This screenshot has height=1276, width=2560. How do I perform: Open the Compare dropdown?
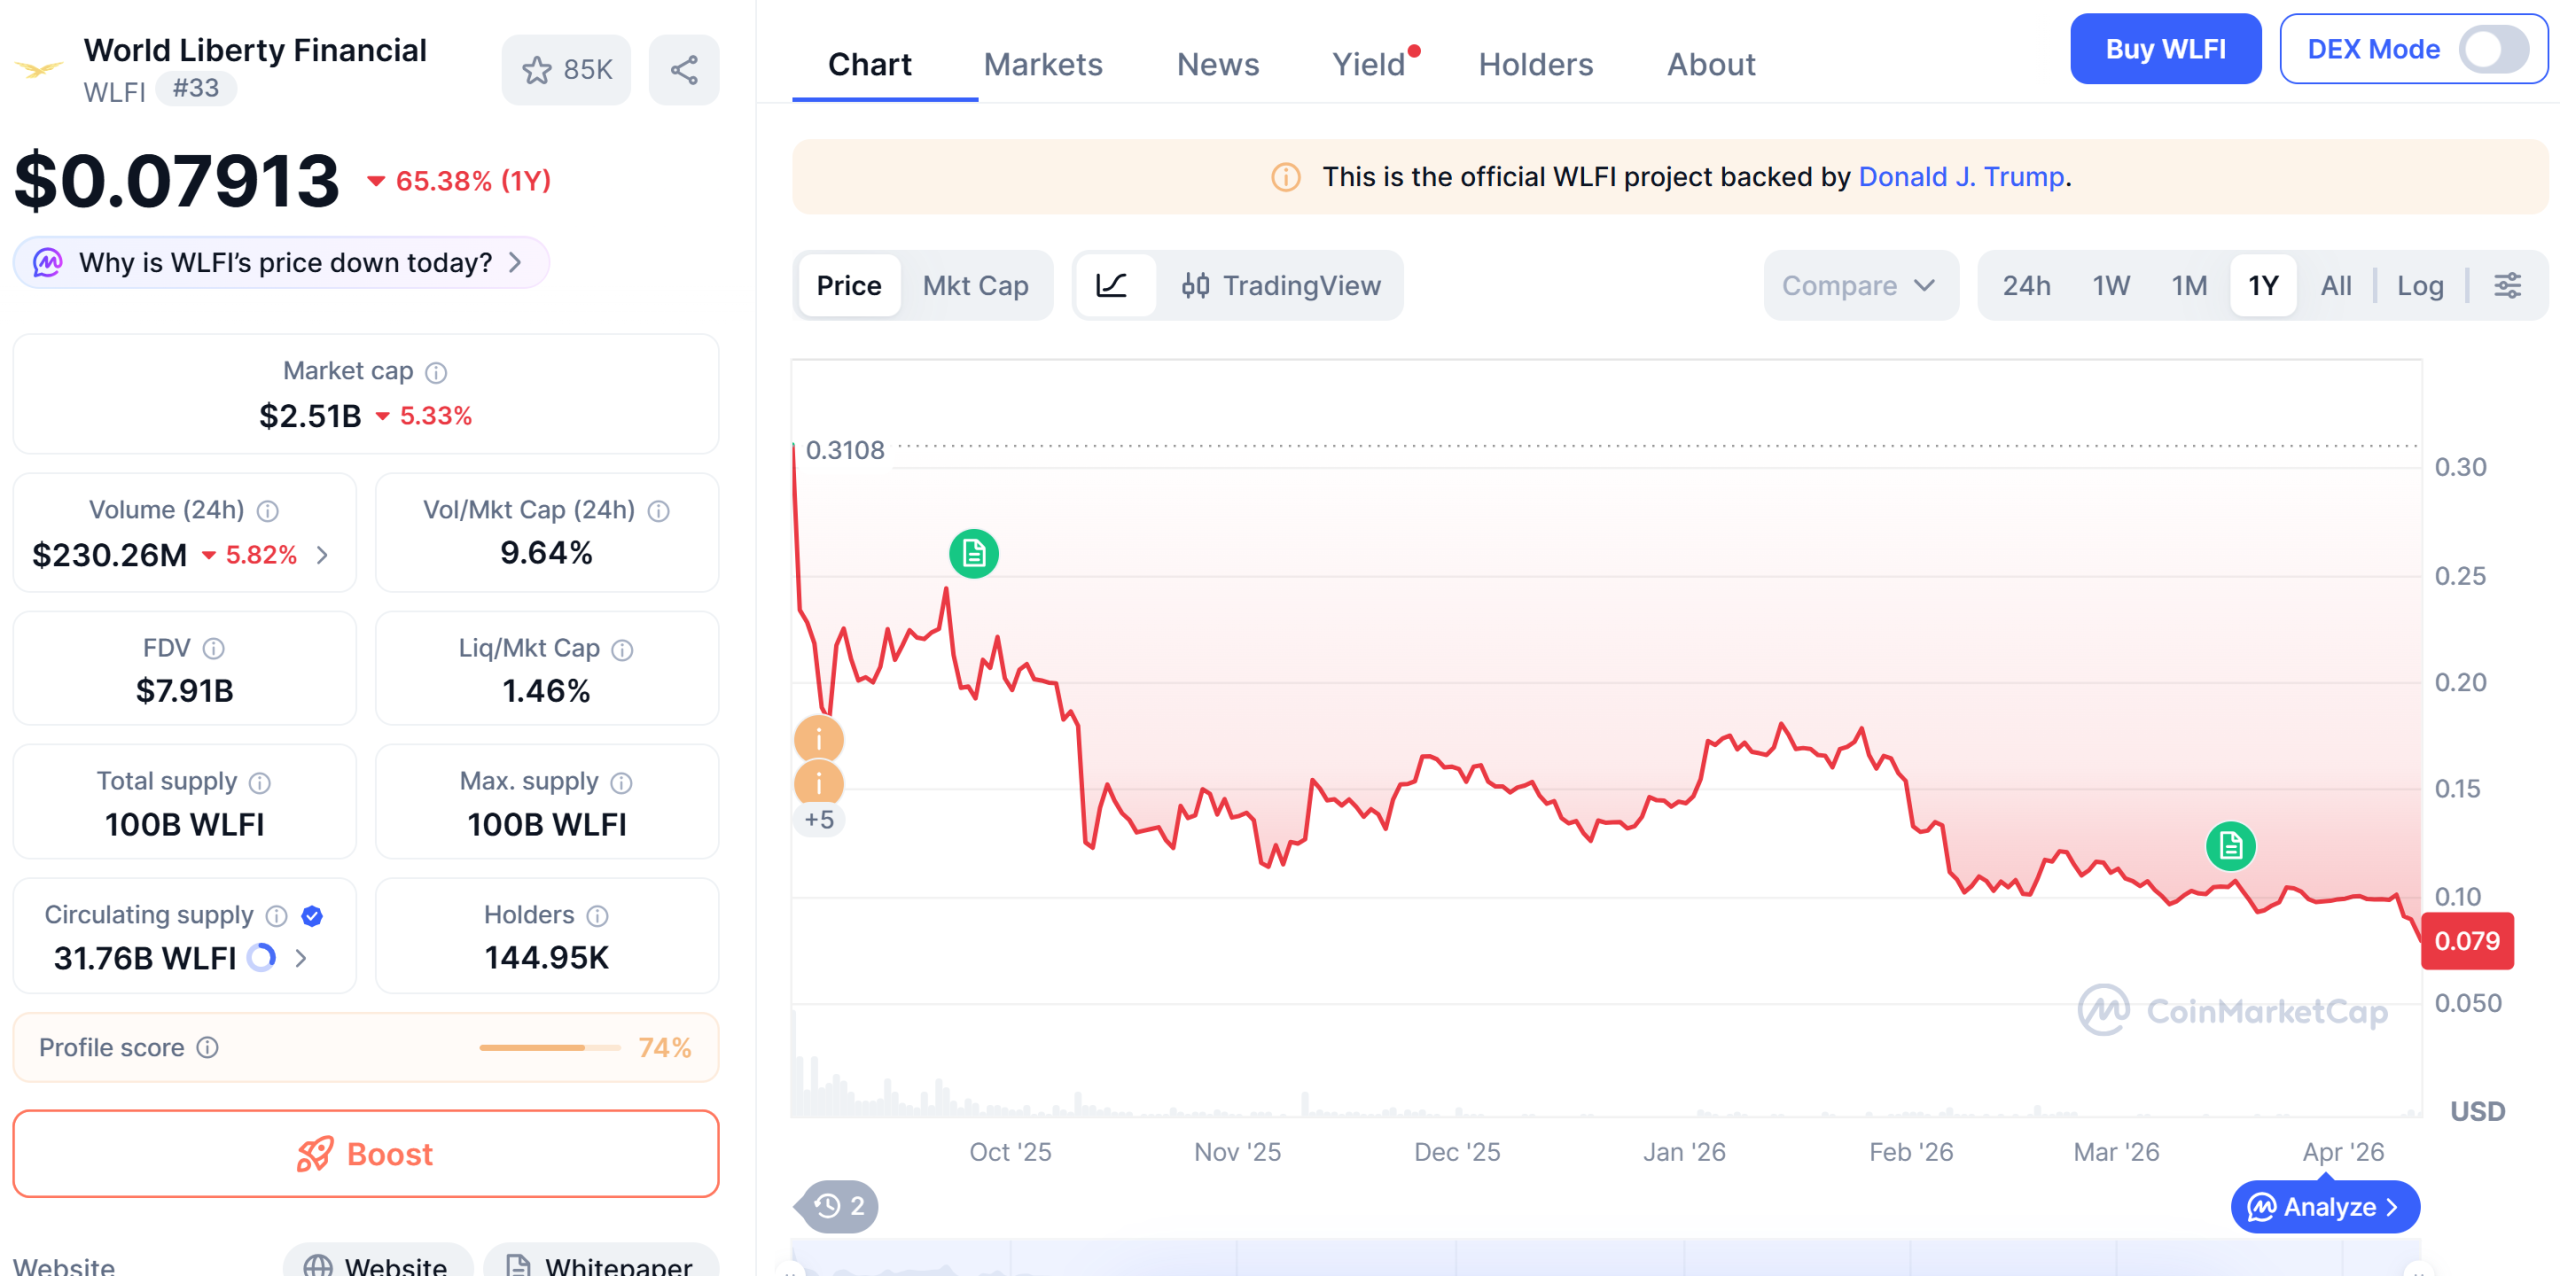pos(1860,285)
